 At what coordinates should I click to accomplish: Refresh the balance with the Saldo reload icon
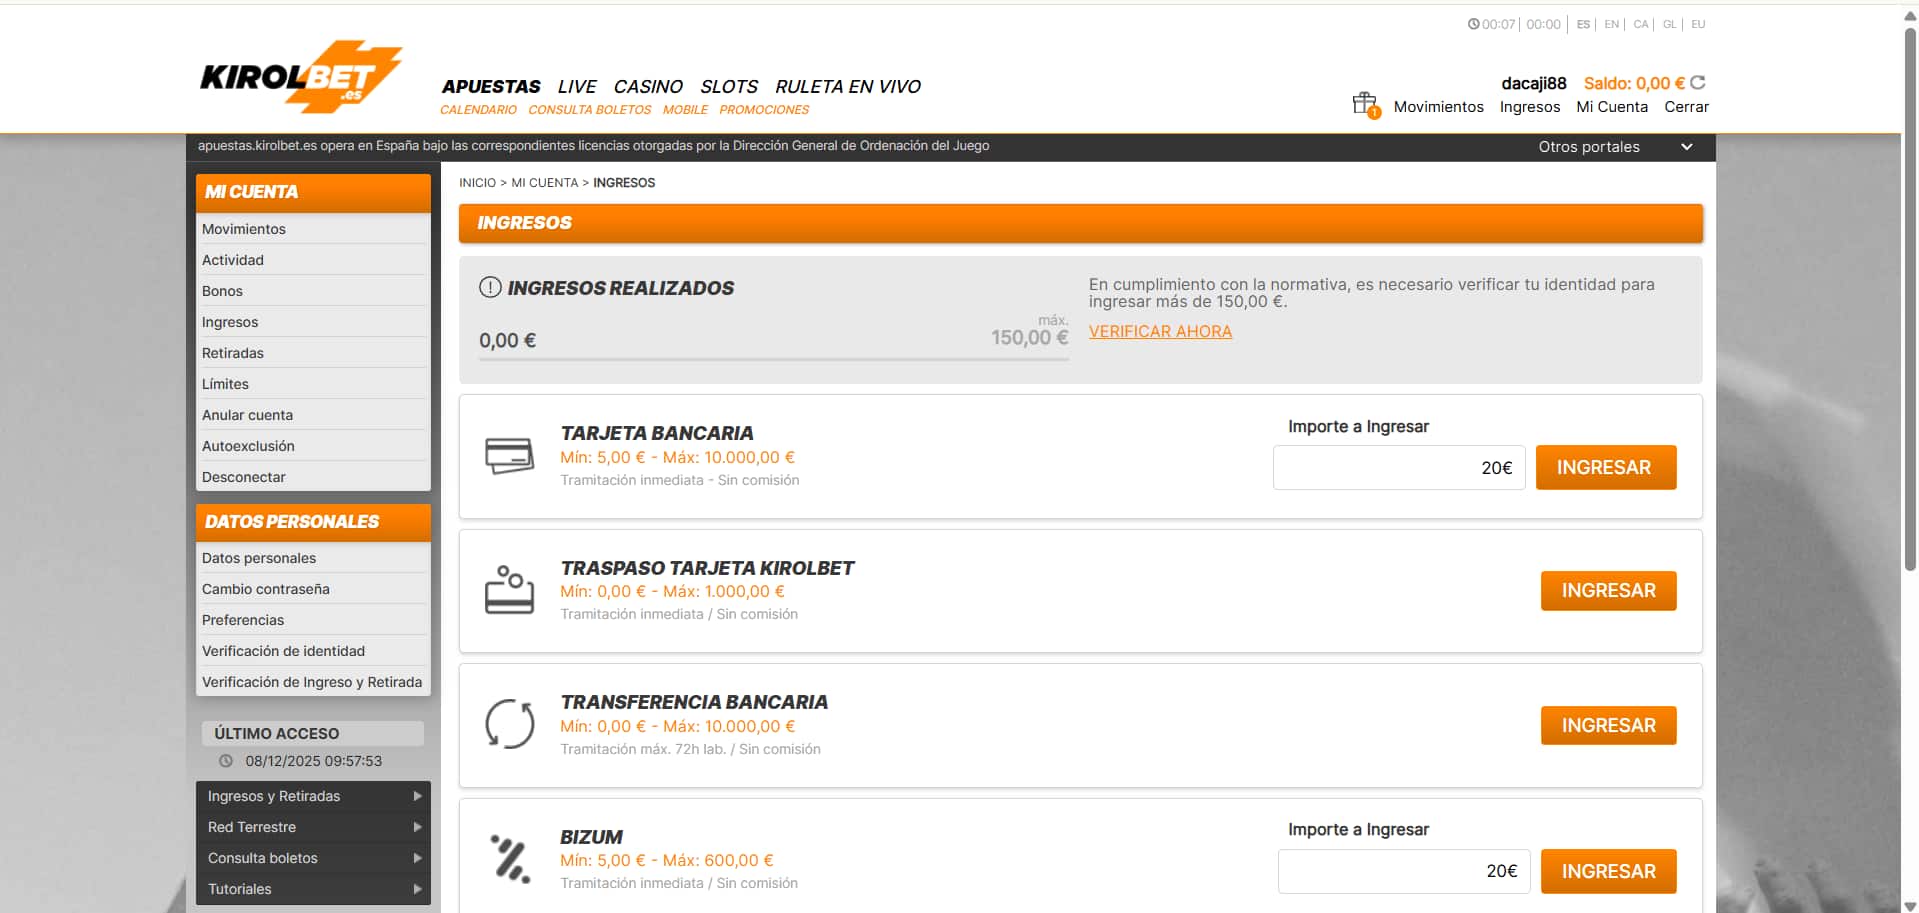click(x=1698, y=83)
